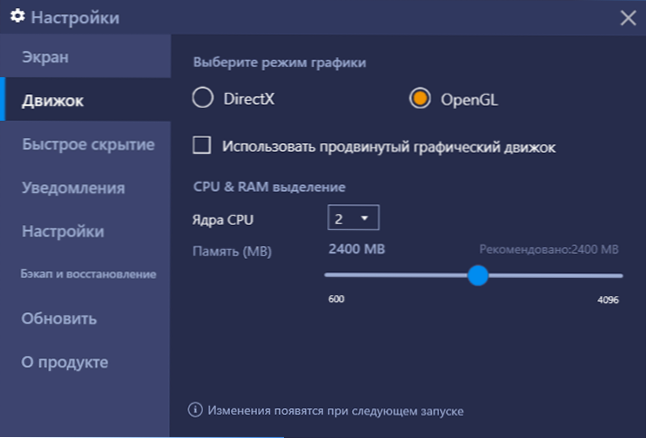Enable the advanced graphics engine checkbox

[x=202, y=145]
